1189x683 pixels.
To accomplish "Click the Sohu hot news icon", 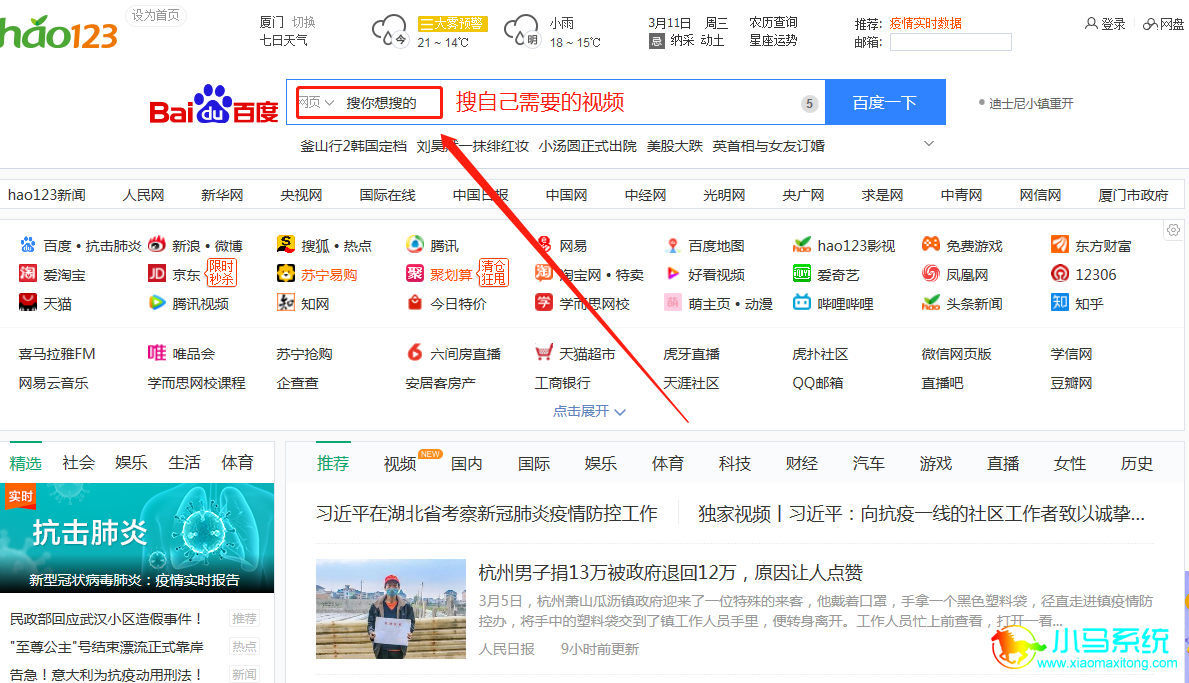I will click(286, 245).
